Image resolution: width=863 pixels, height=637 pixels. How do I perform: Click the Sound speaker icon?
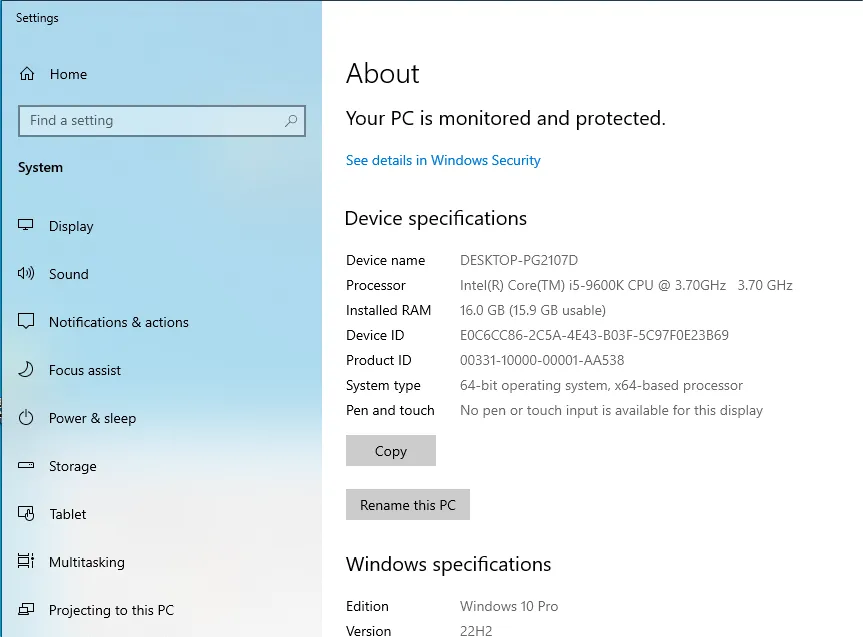(27, 274)
